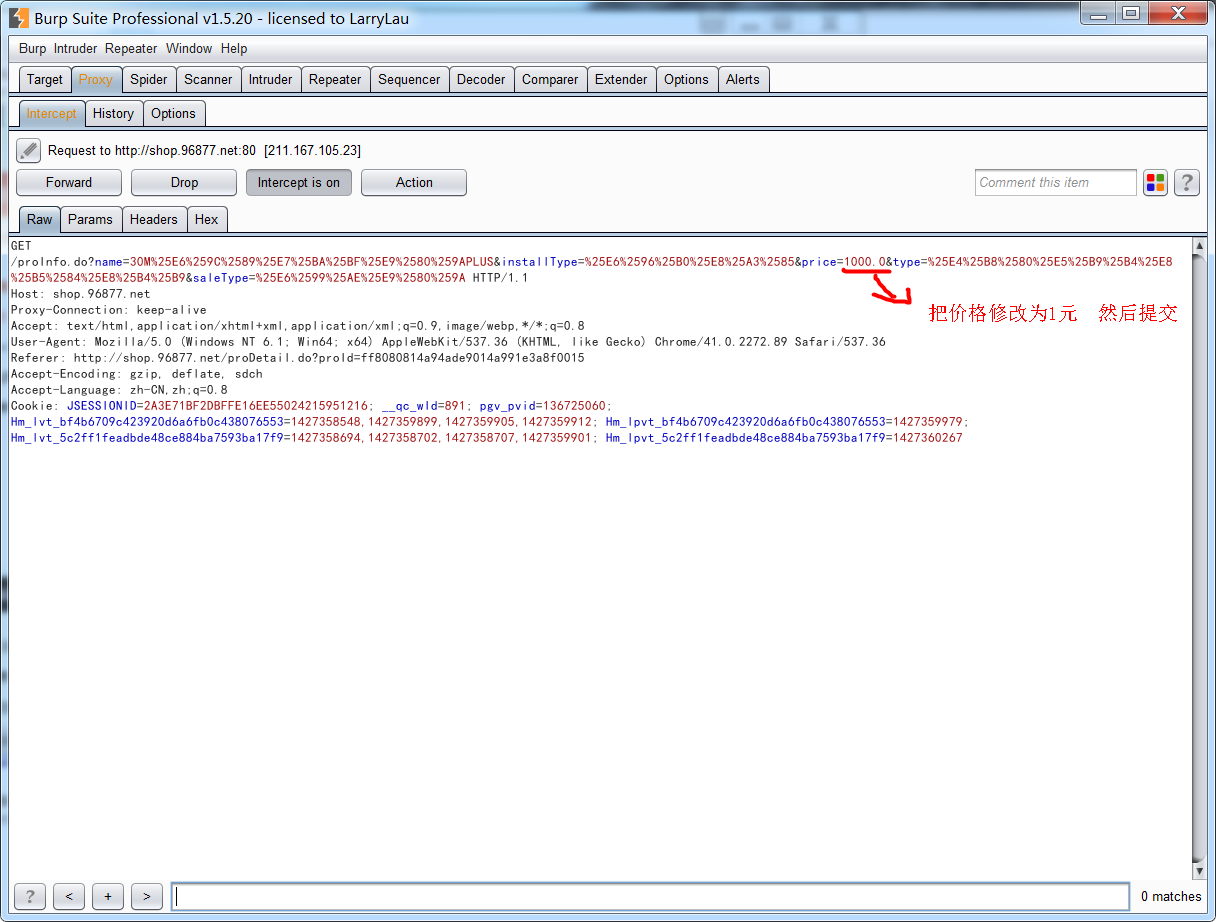
Task: Open the Window menu
Action: click(x=189, y=48)
